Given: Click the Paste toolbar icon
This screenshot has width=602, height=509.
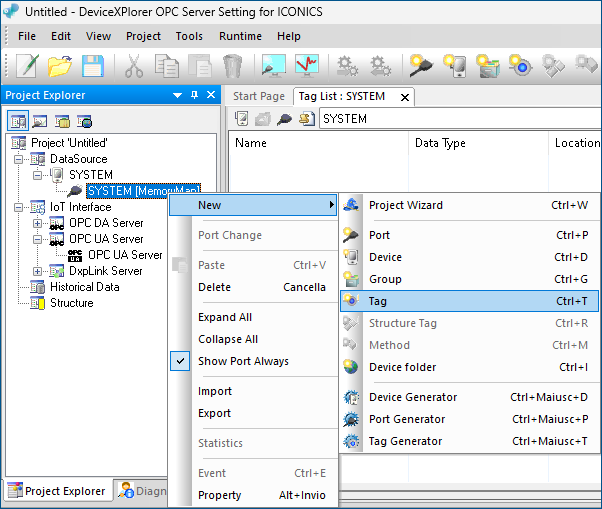Looking at the screenshot, I should click(200, 66).
